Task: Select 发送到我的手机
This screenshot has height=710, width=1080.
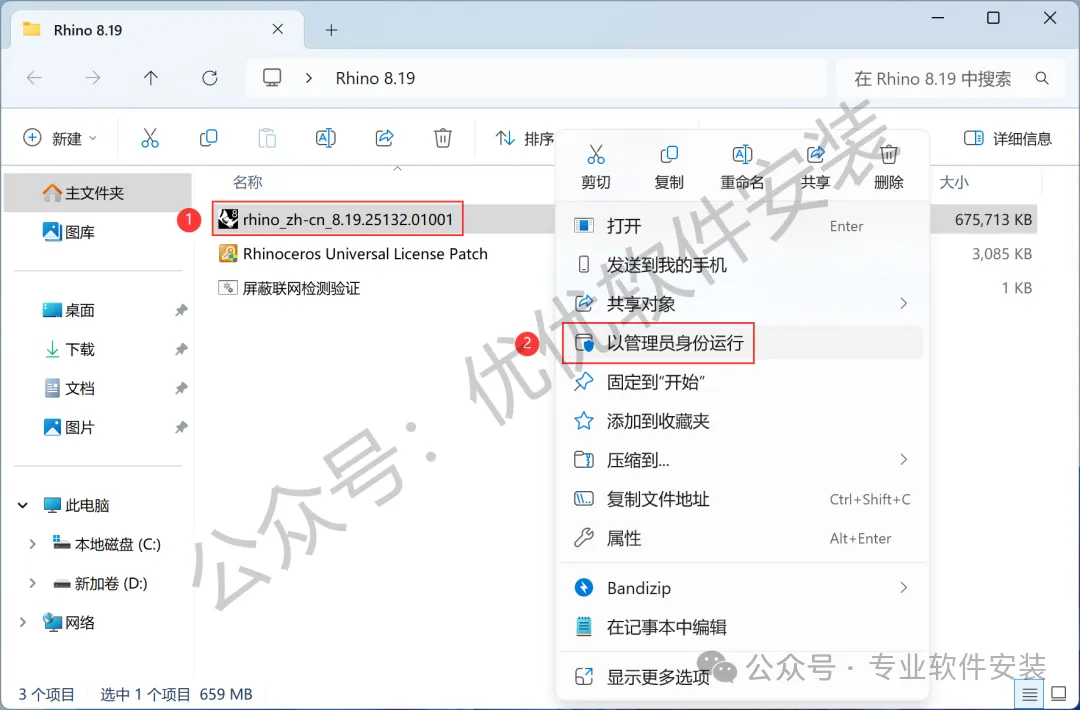Action: click(x=742, y=265)
